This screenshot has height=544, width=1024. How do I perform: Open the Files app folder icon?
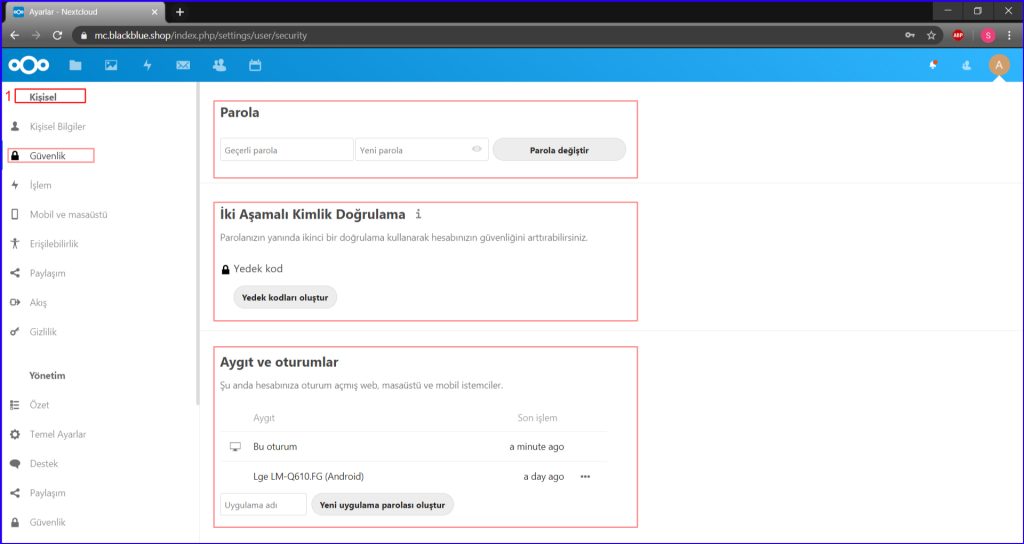pyautogui.click(x=76, y=65)
